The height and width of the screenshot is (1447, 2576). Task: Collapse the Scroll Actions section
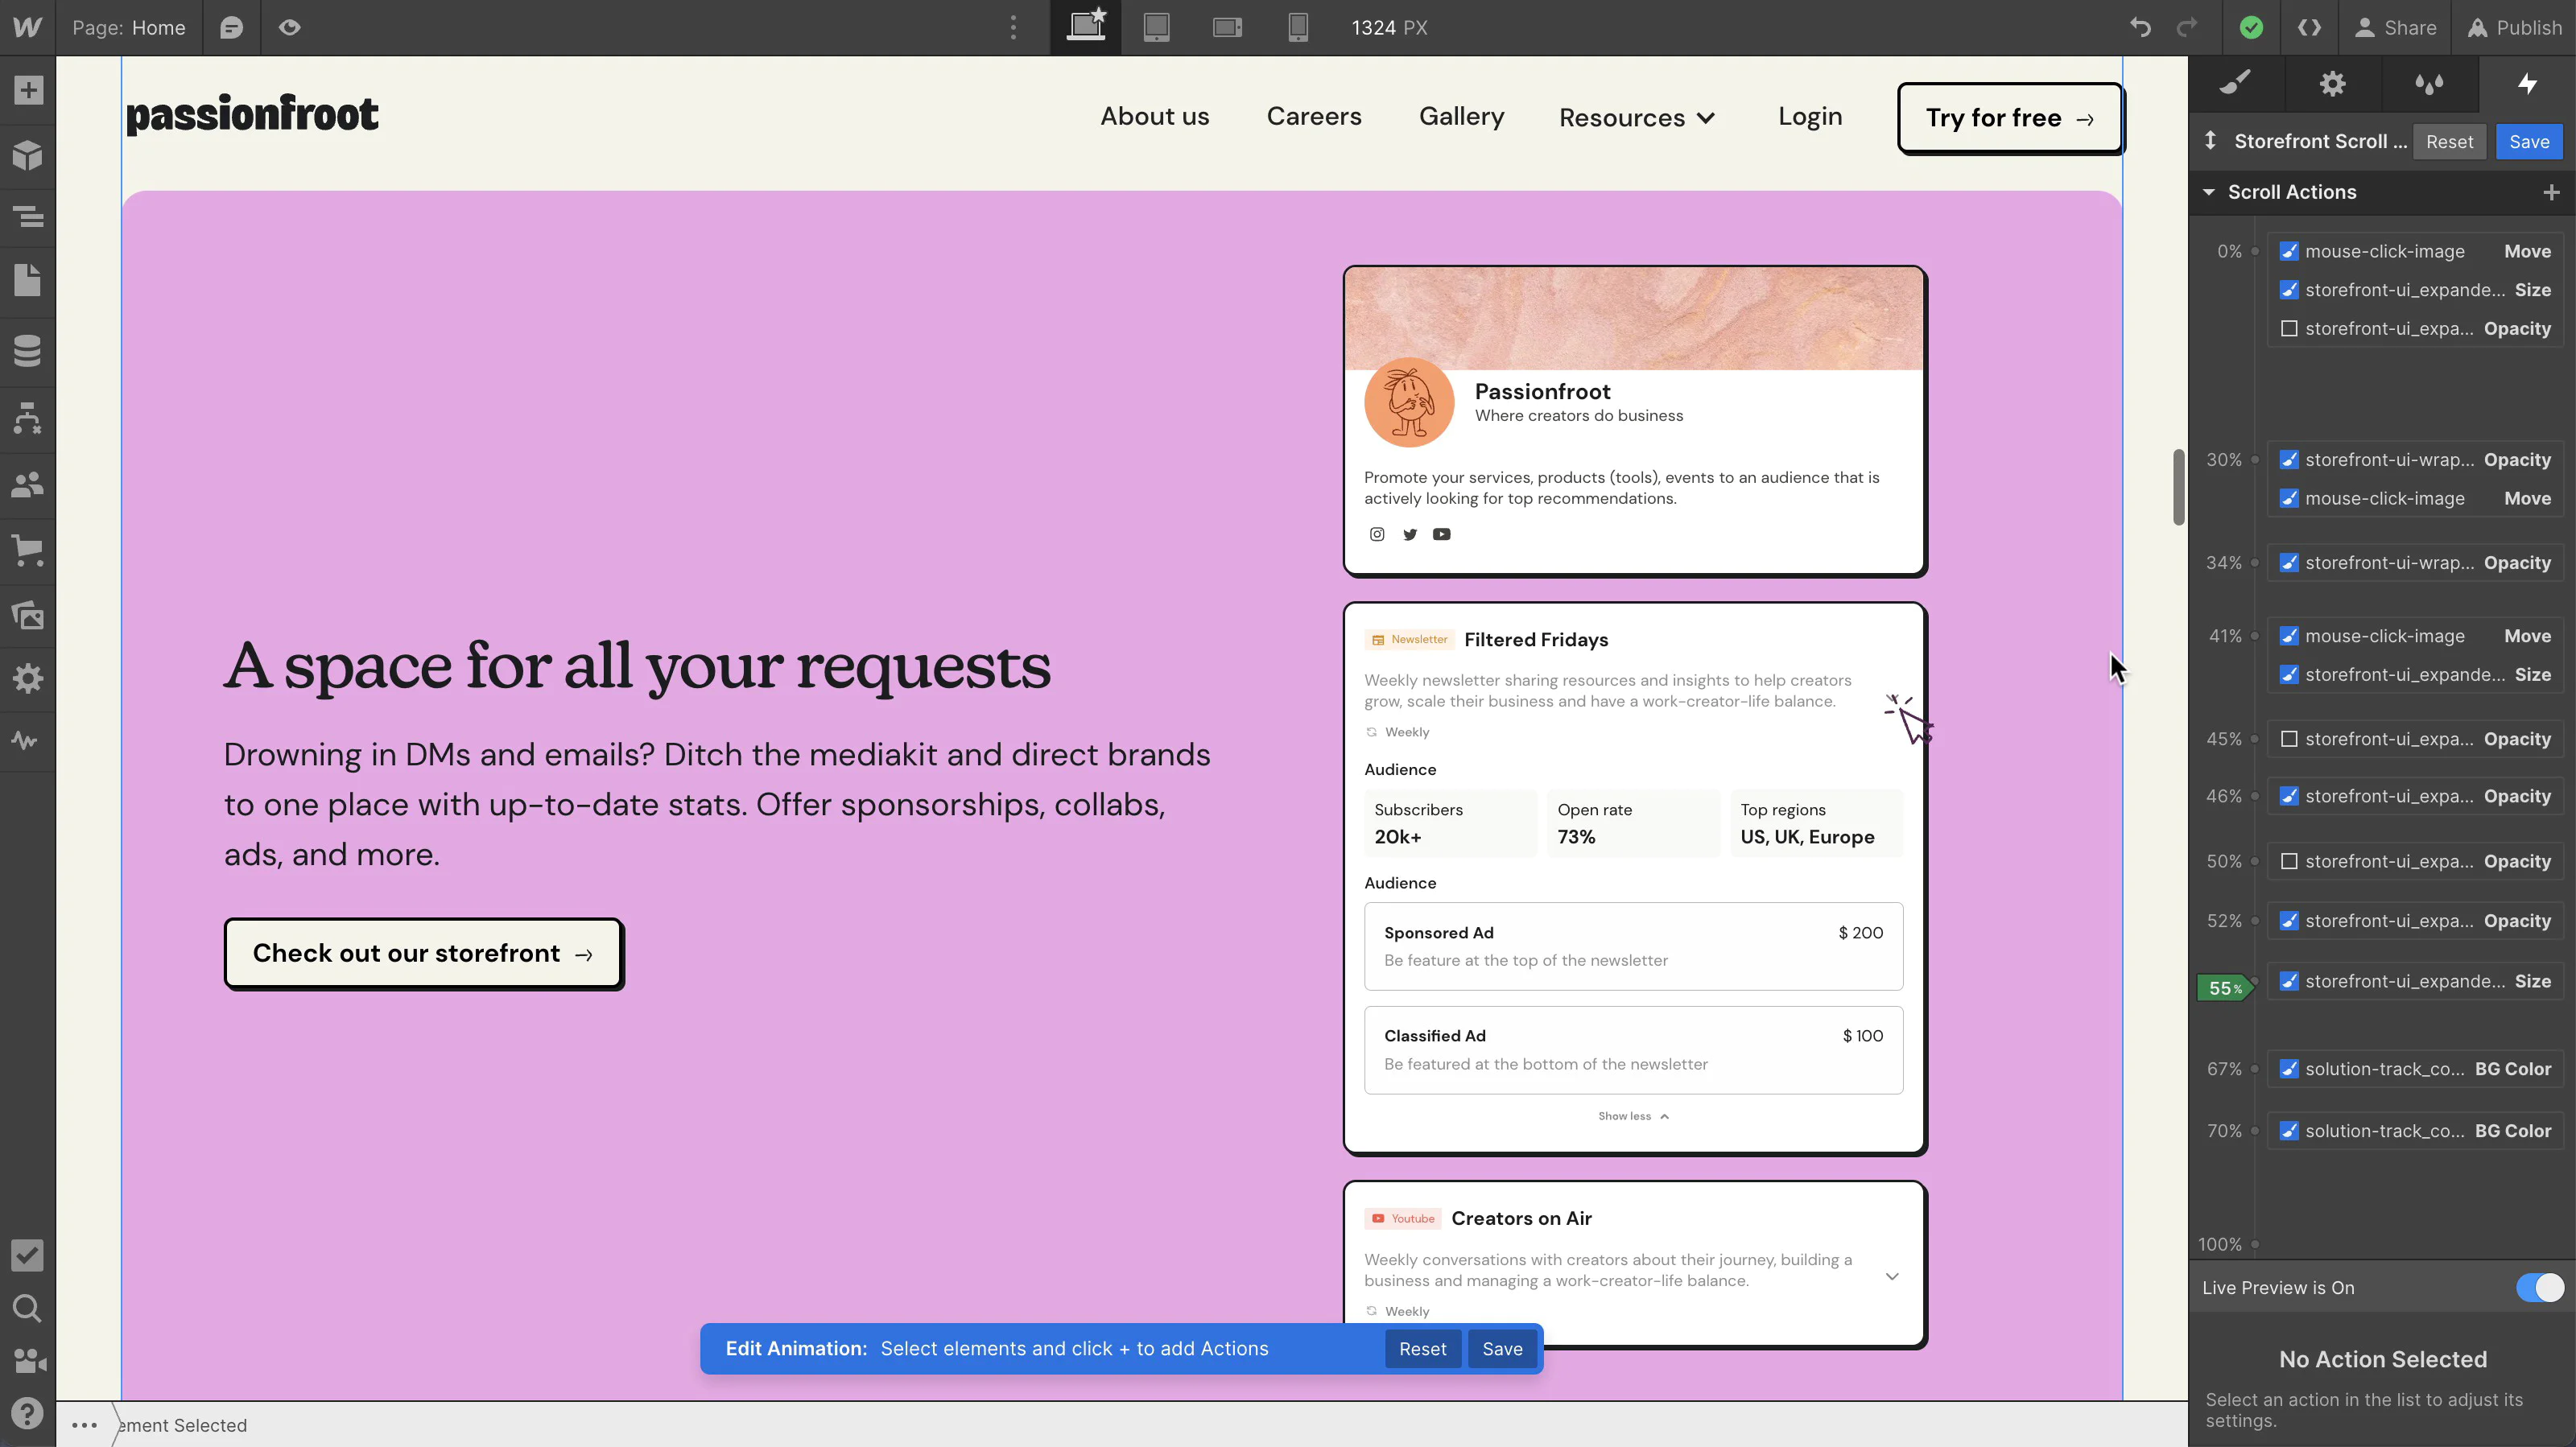[2209, 192]
